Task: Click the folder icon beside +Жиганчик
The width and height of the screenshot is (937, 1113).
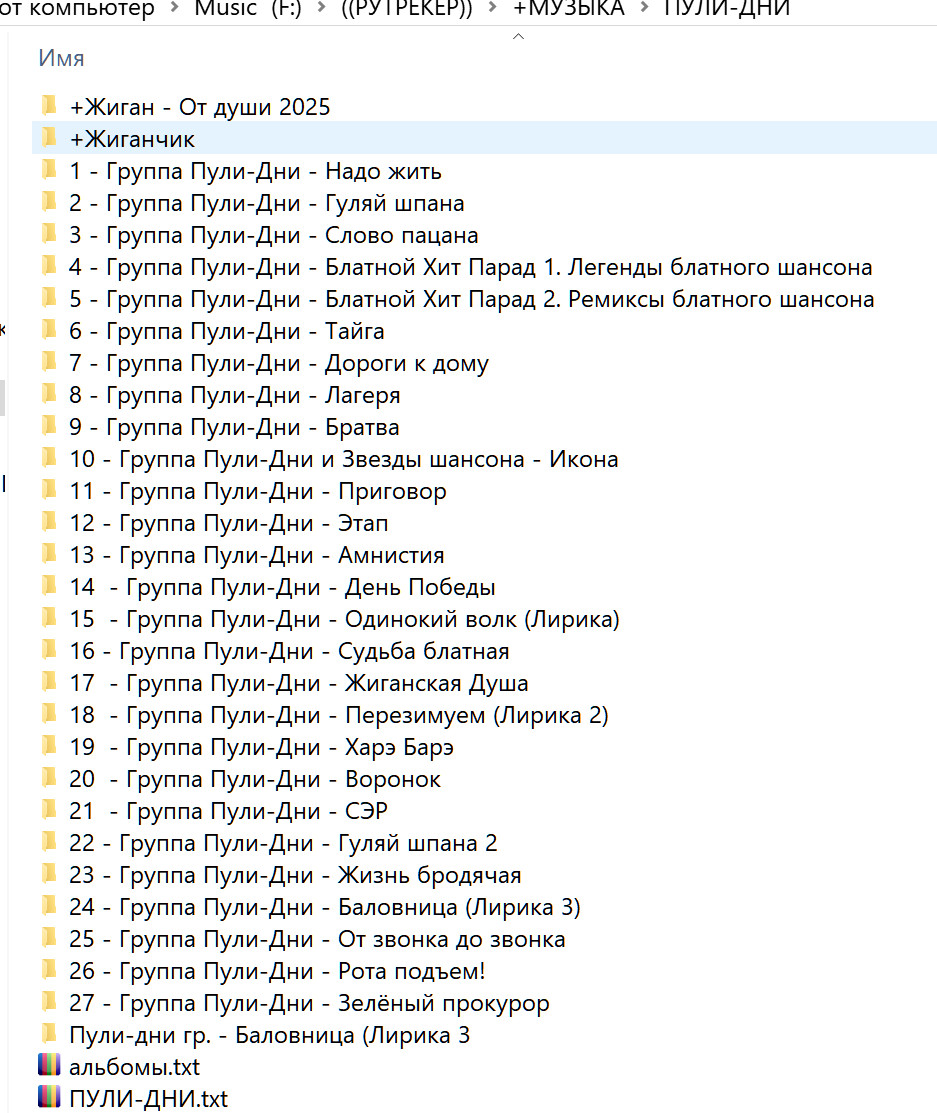Action: [48, 138]
